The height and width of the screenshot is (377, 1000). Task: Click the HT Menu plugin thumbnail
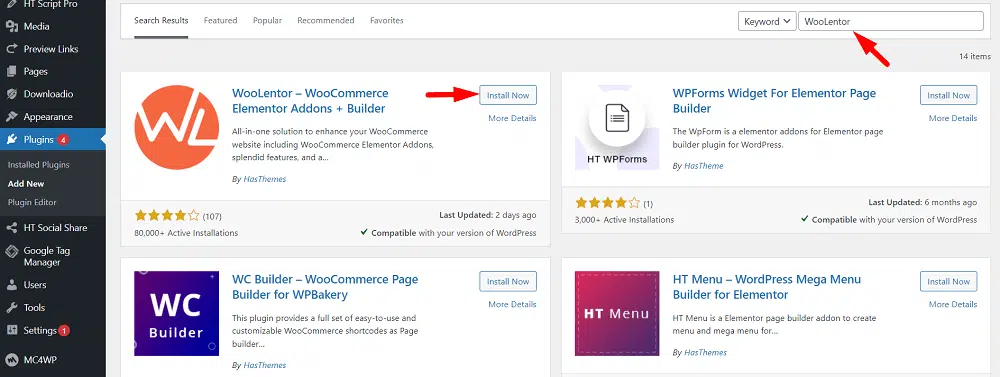point(617,313)
